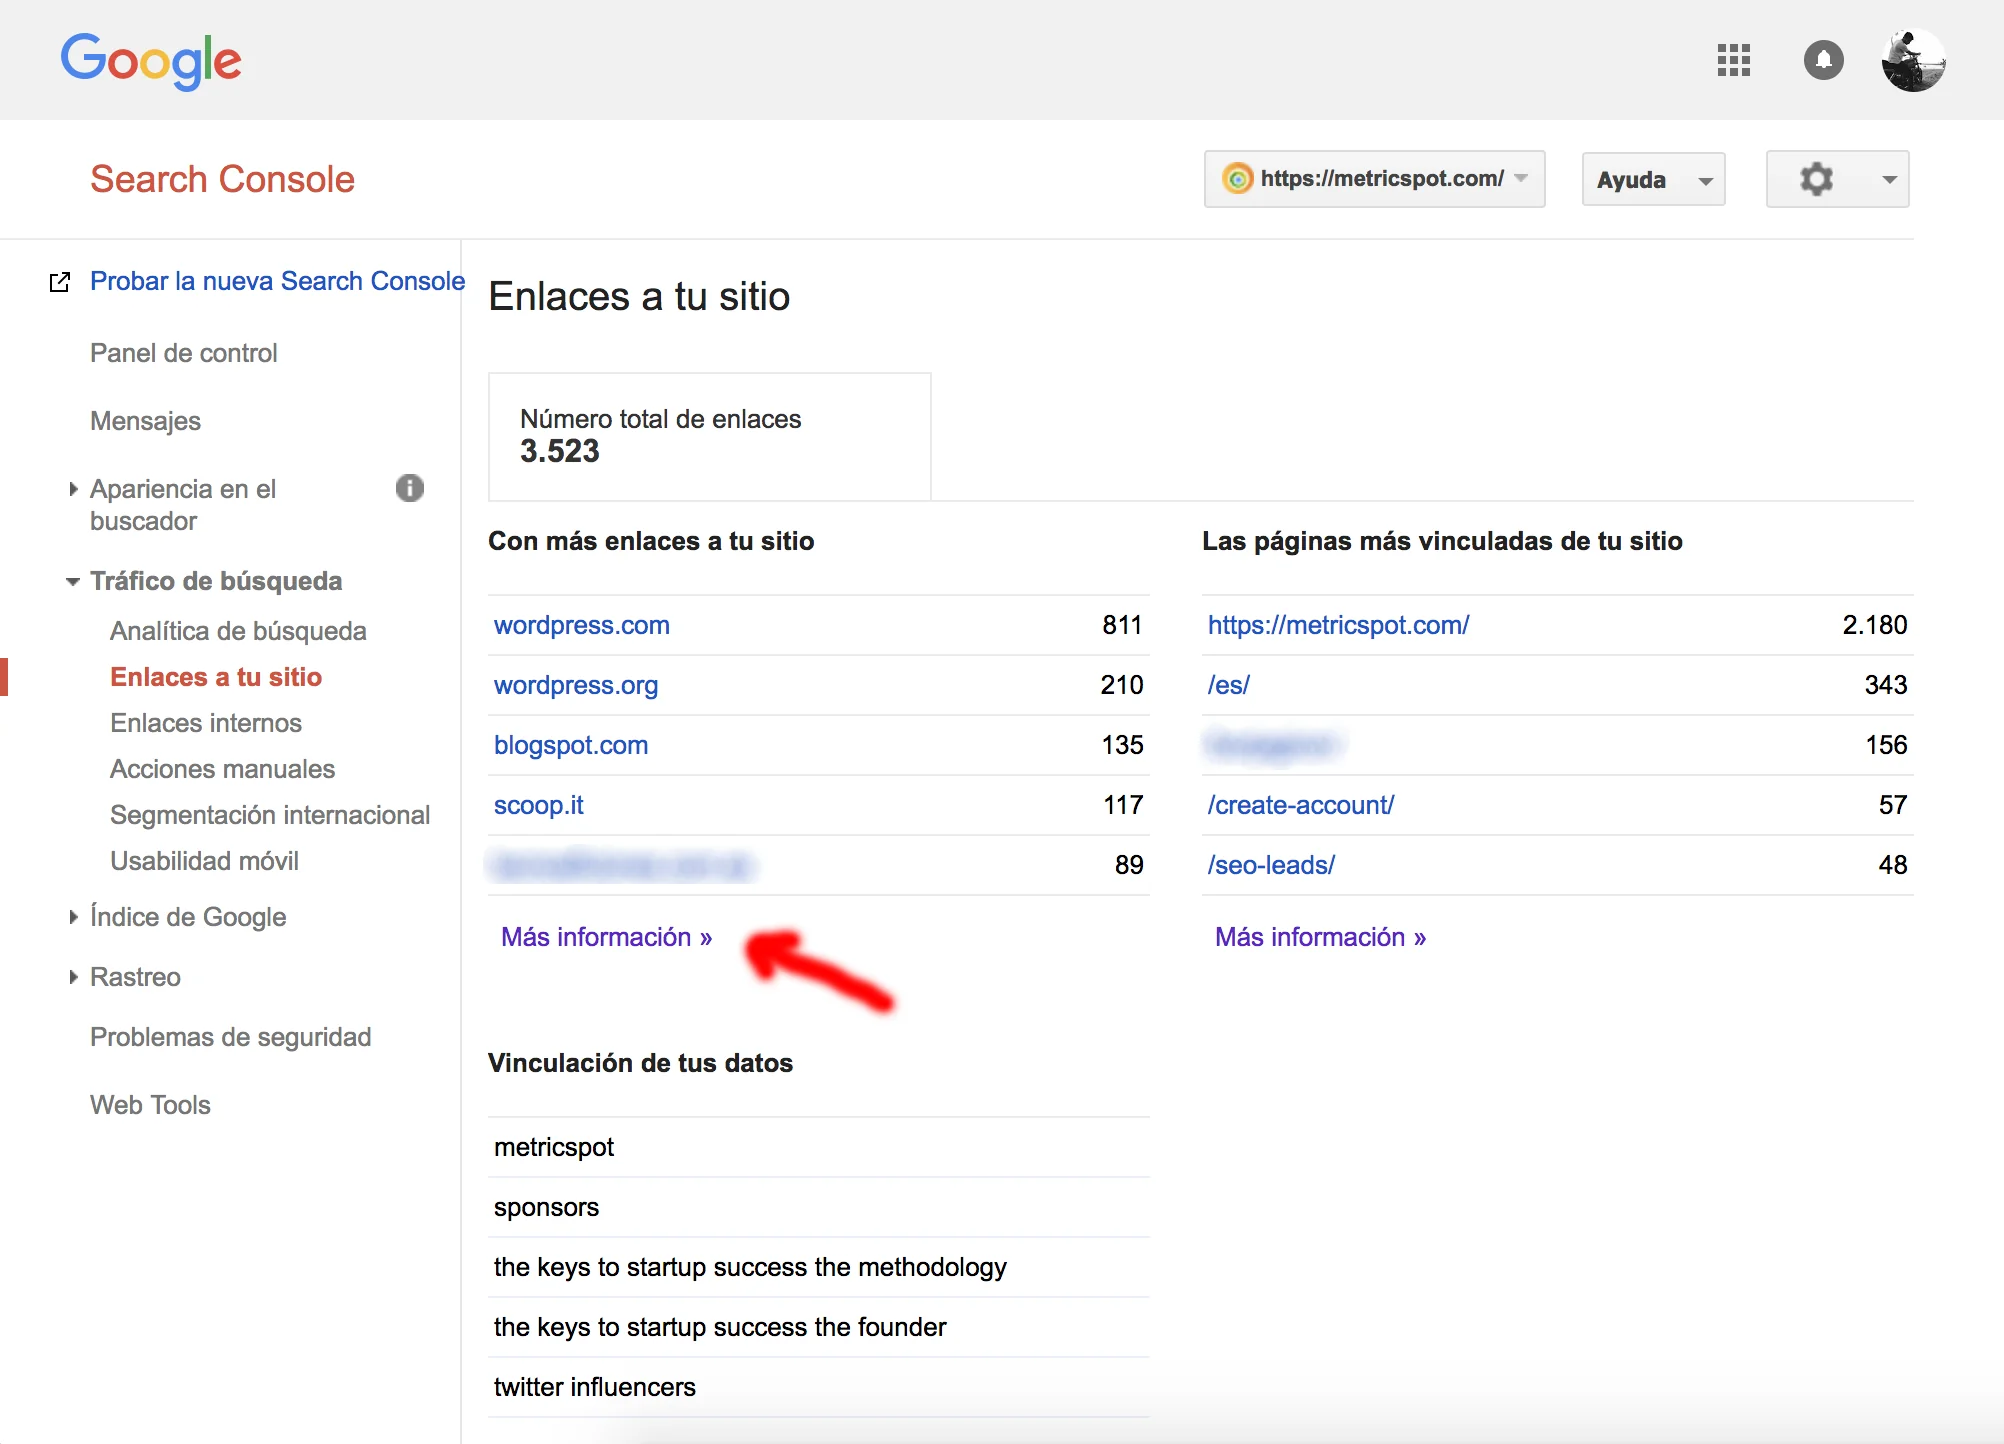
Task: Open the Google apps grid icon
Action: click(x=1733, y=60)
